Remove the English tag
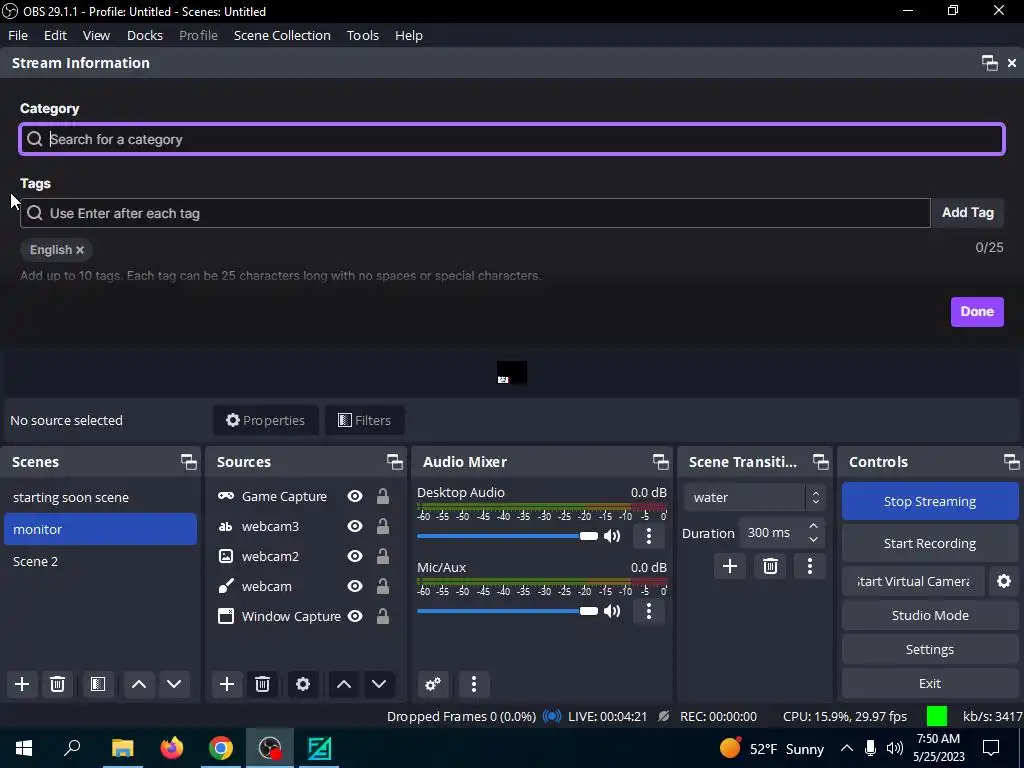The image size is (1024, 768). pyautogui.click(x=80, y=250)
